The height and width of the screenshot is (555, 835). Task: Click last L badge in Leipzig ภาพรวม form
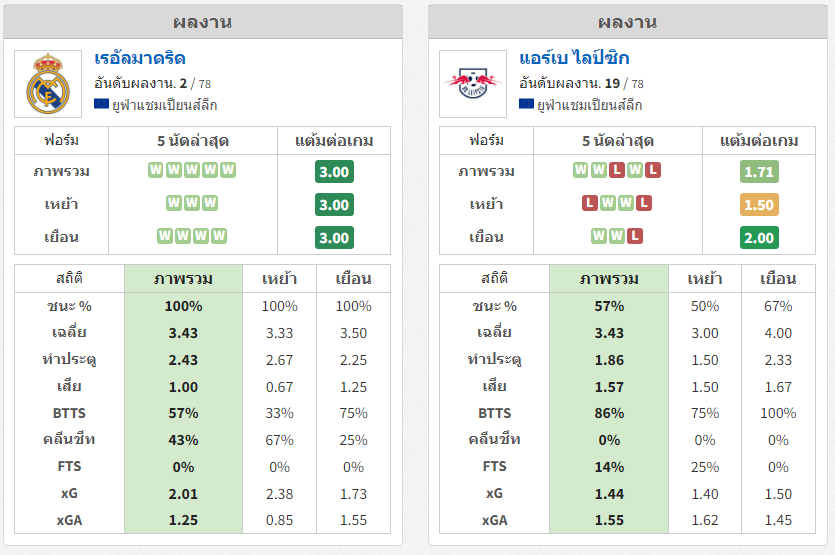pos(653,170)
